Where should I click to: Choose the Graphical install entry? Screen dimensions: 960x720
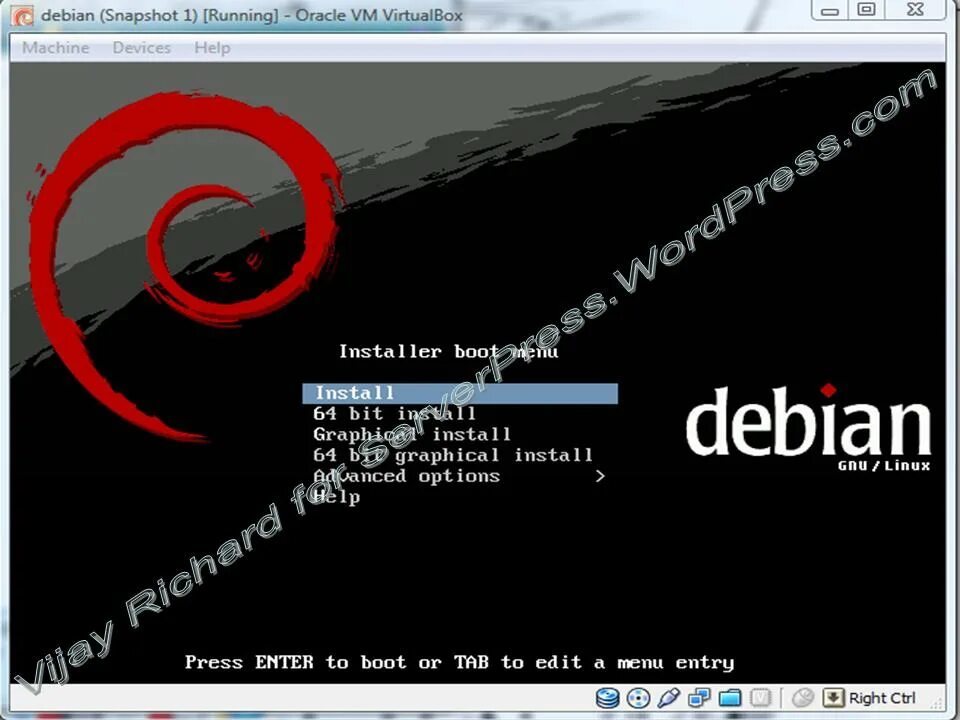[412, 435]
